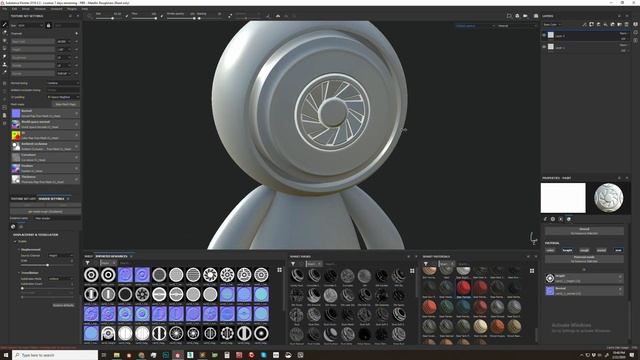Toggle the metal material channel
This screenshot has height=360, width=640.
click(601, 250)
